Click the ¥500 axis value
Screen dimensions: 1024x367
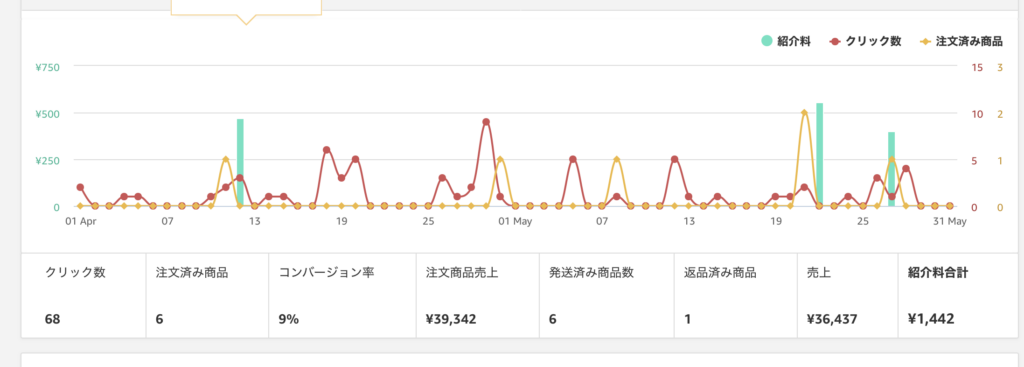point(48,114)
